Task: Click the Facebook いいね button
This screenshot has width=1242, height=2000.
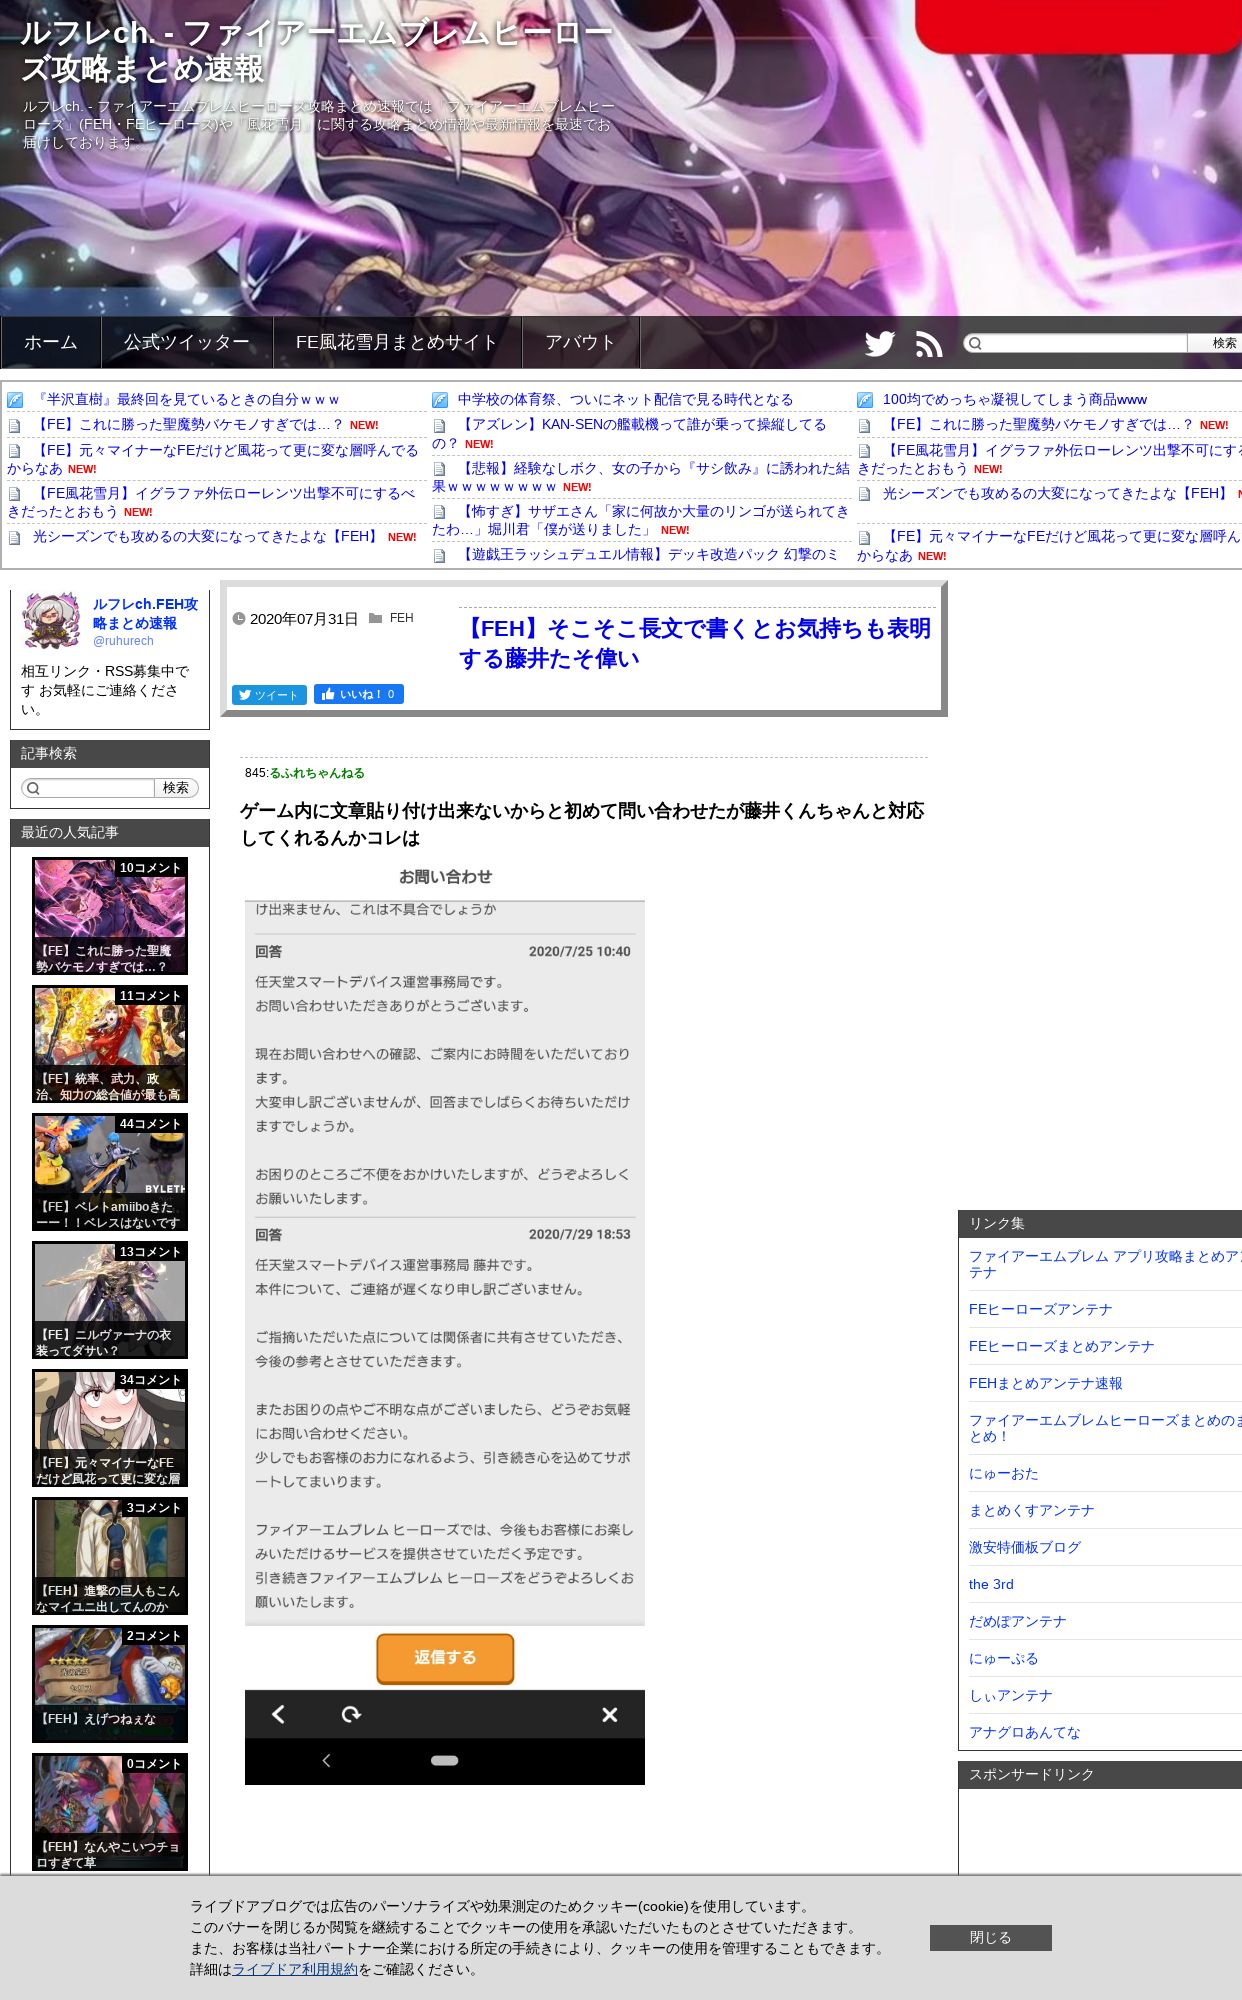Action: (359, 694)
